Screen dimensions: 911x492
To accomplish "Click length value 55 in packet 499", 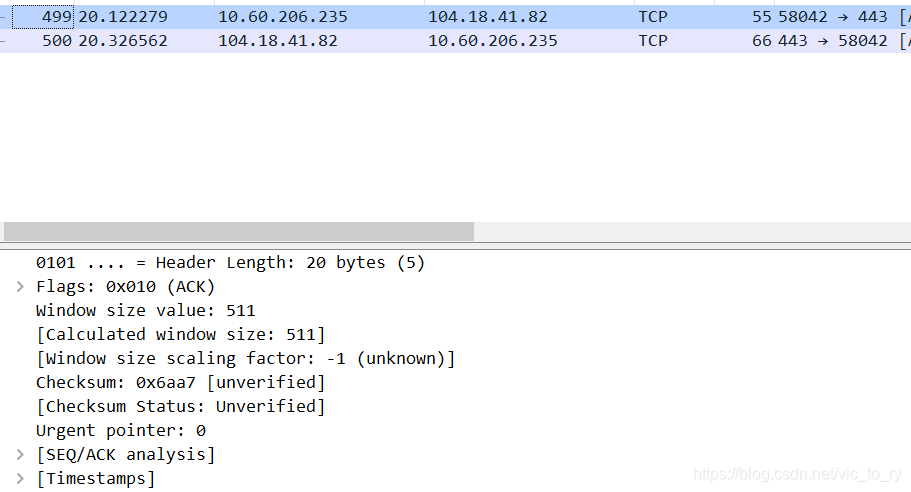I will pyautogui.click(x=762, y=17).
